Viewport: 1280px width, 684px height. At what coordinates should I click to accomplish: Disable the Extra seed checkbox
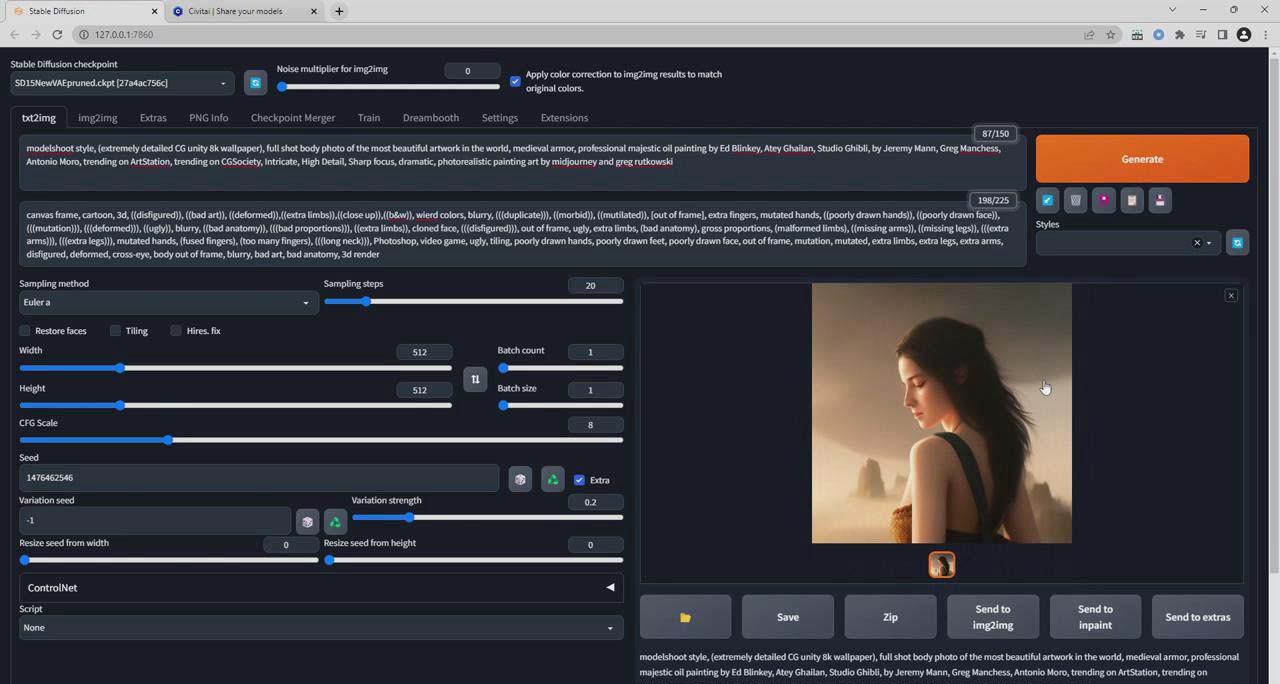[579, 480]
